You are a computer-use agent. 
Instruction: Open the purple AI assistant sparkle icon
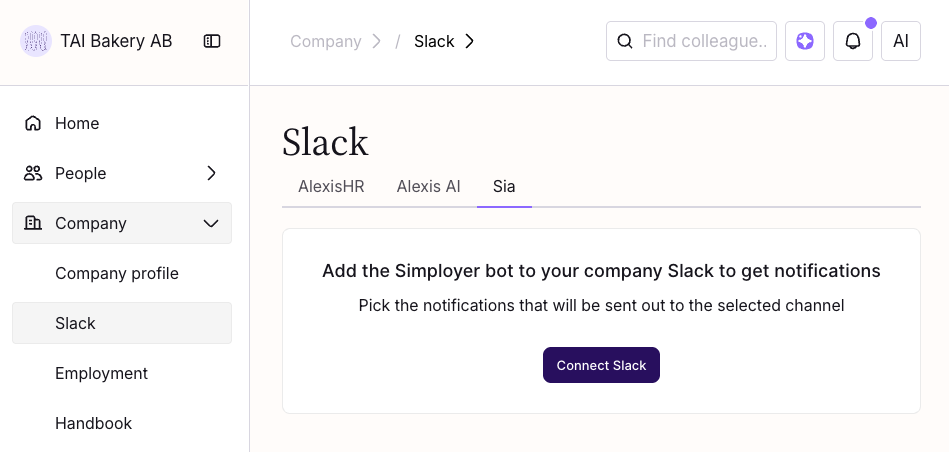805,41
